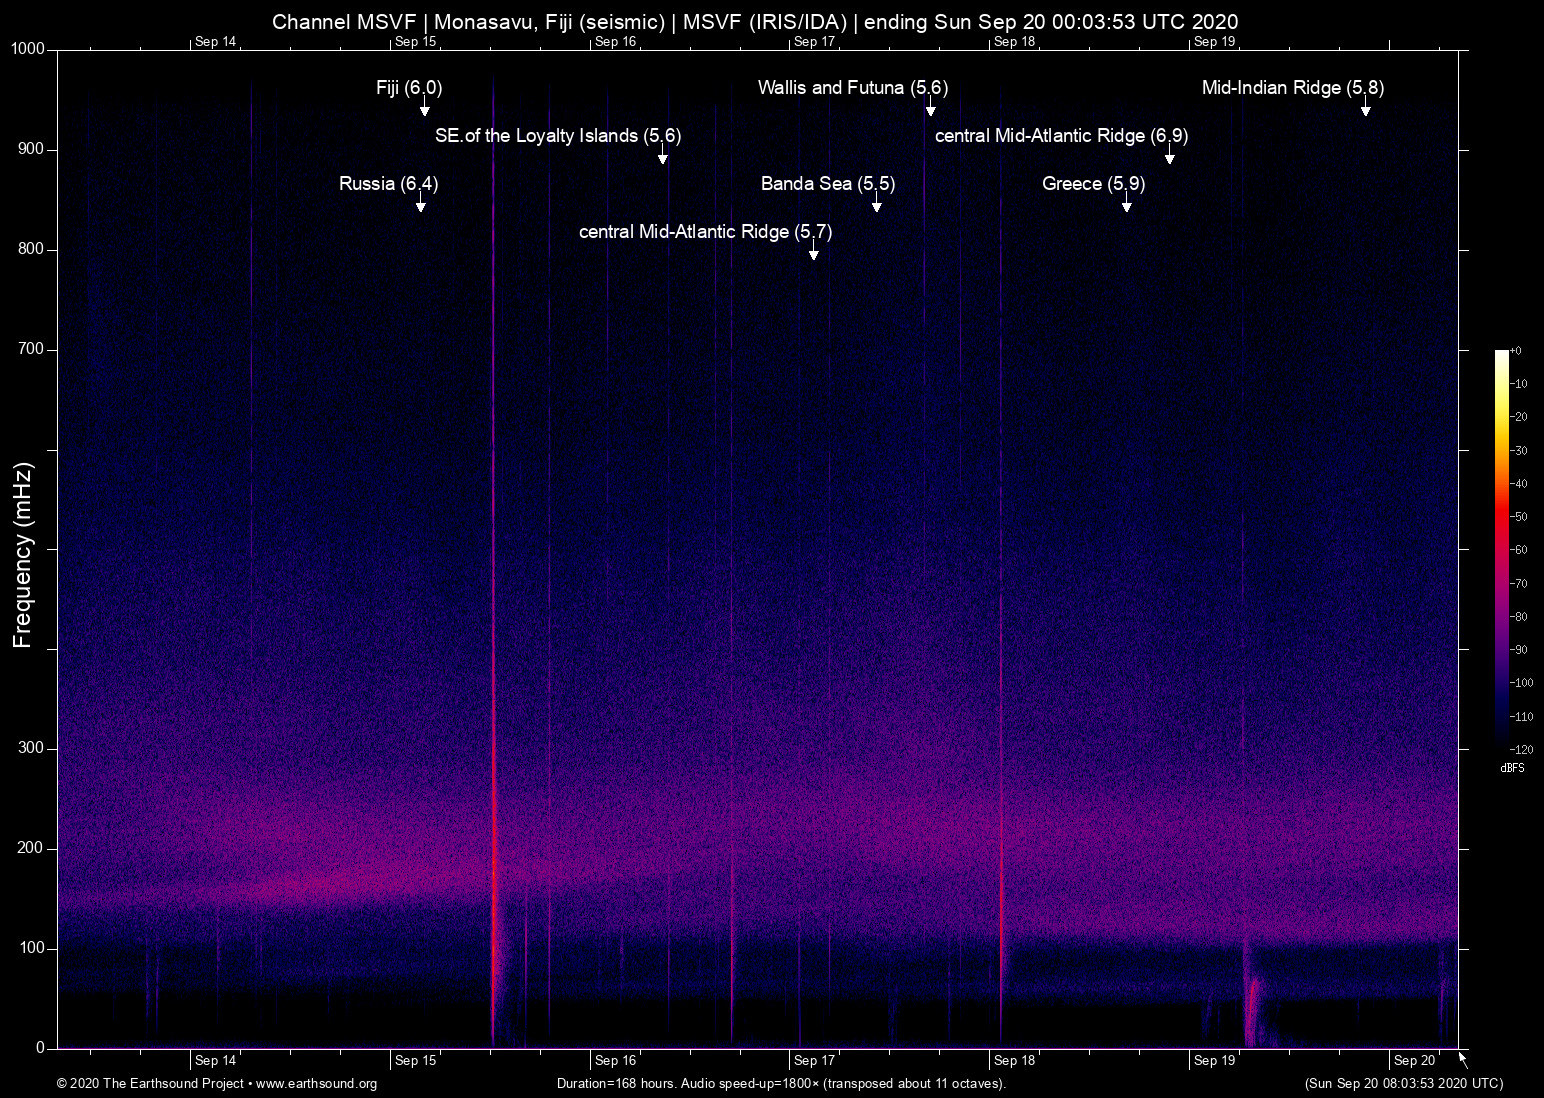Select the Sep 17 bottom axis date label
1544x1098 pixels.
click(x=813, y=1060)
